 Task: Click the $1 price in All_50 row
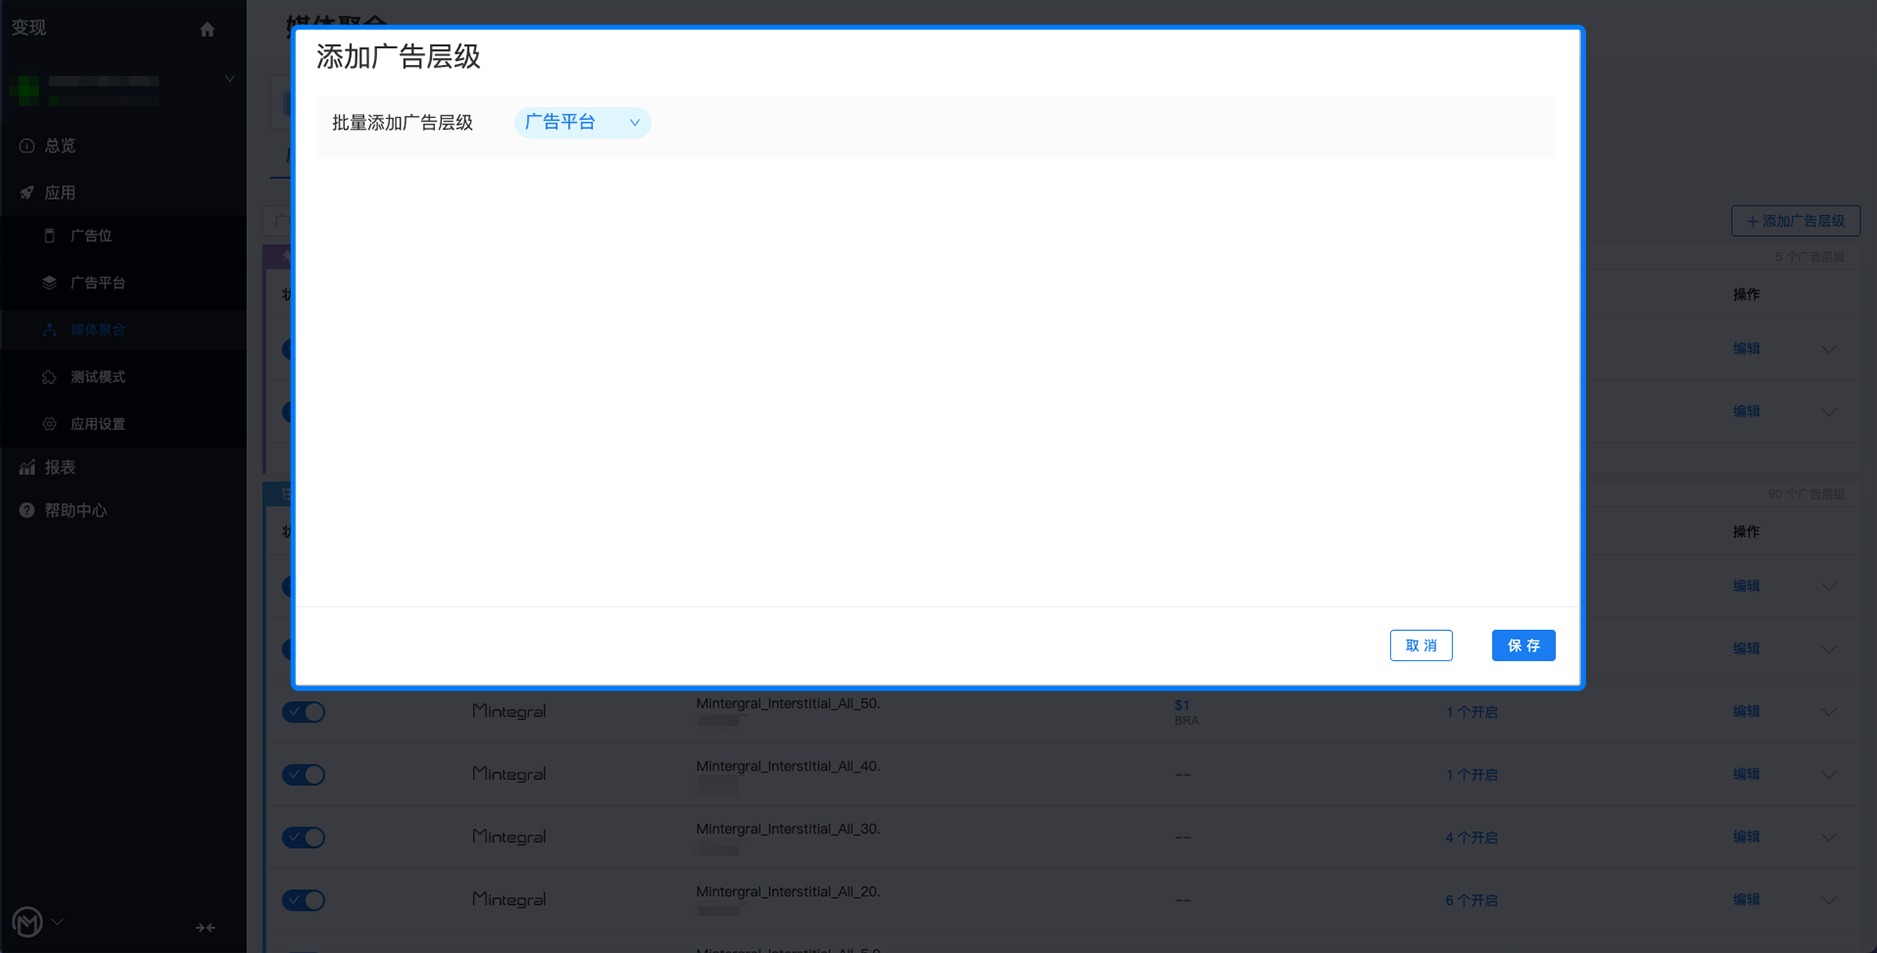click(x=1182, y=705)
